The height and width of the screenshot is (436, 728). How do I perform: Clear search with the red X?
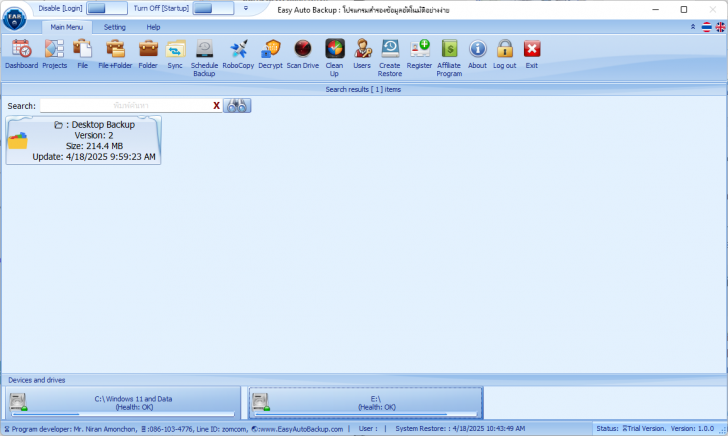click(216, 106)
